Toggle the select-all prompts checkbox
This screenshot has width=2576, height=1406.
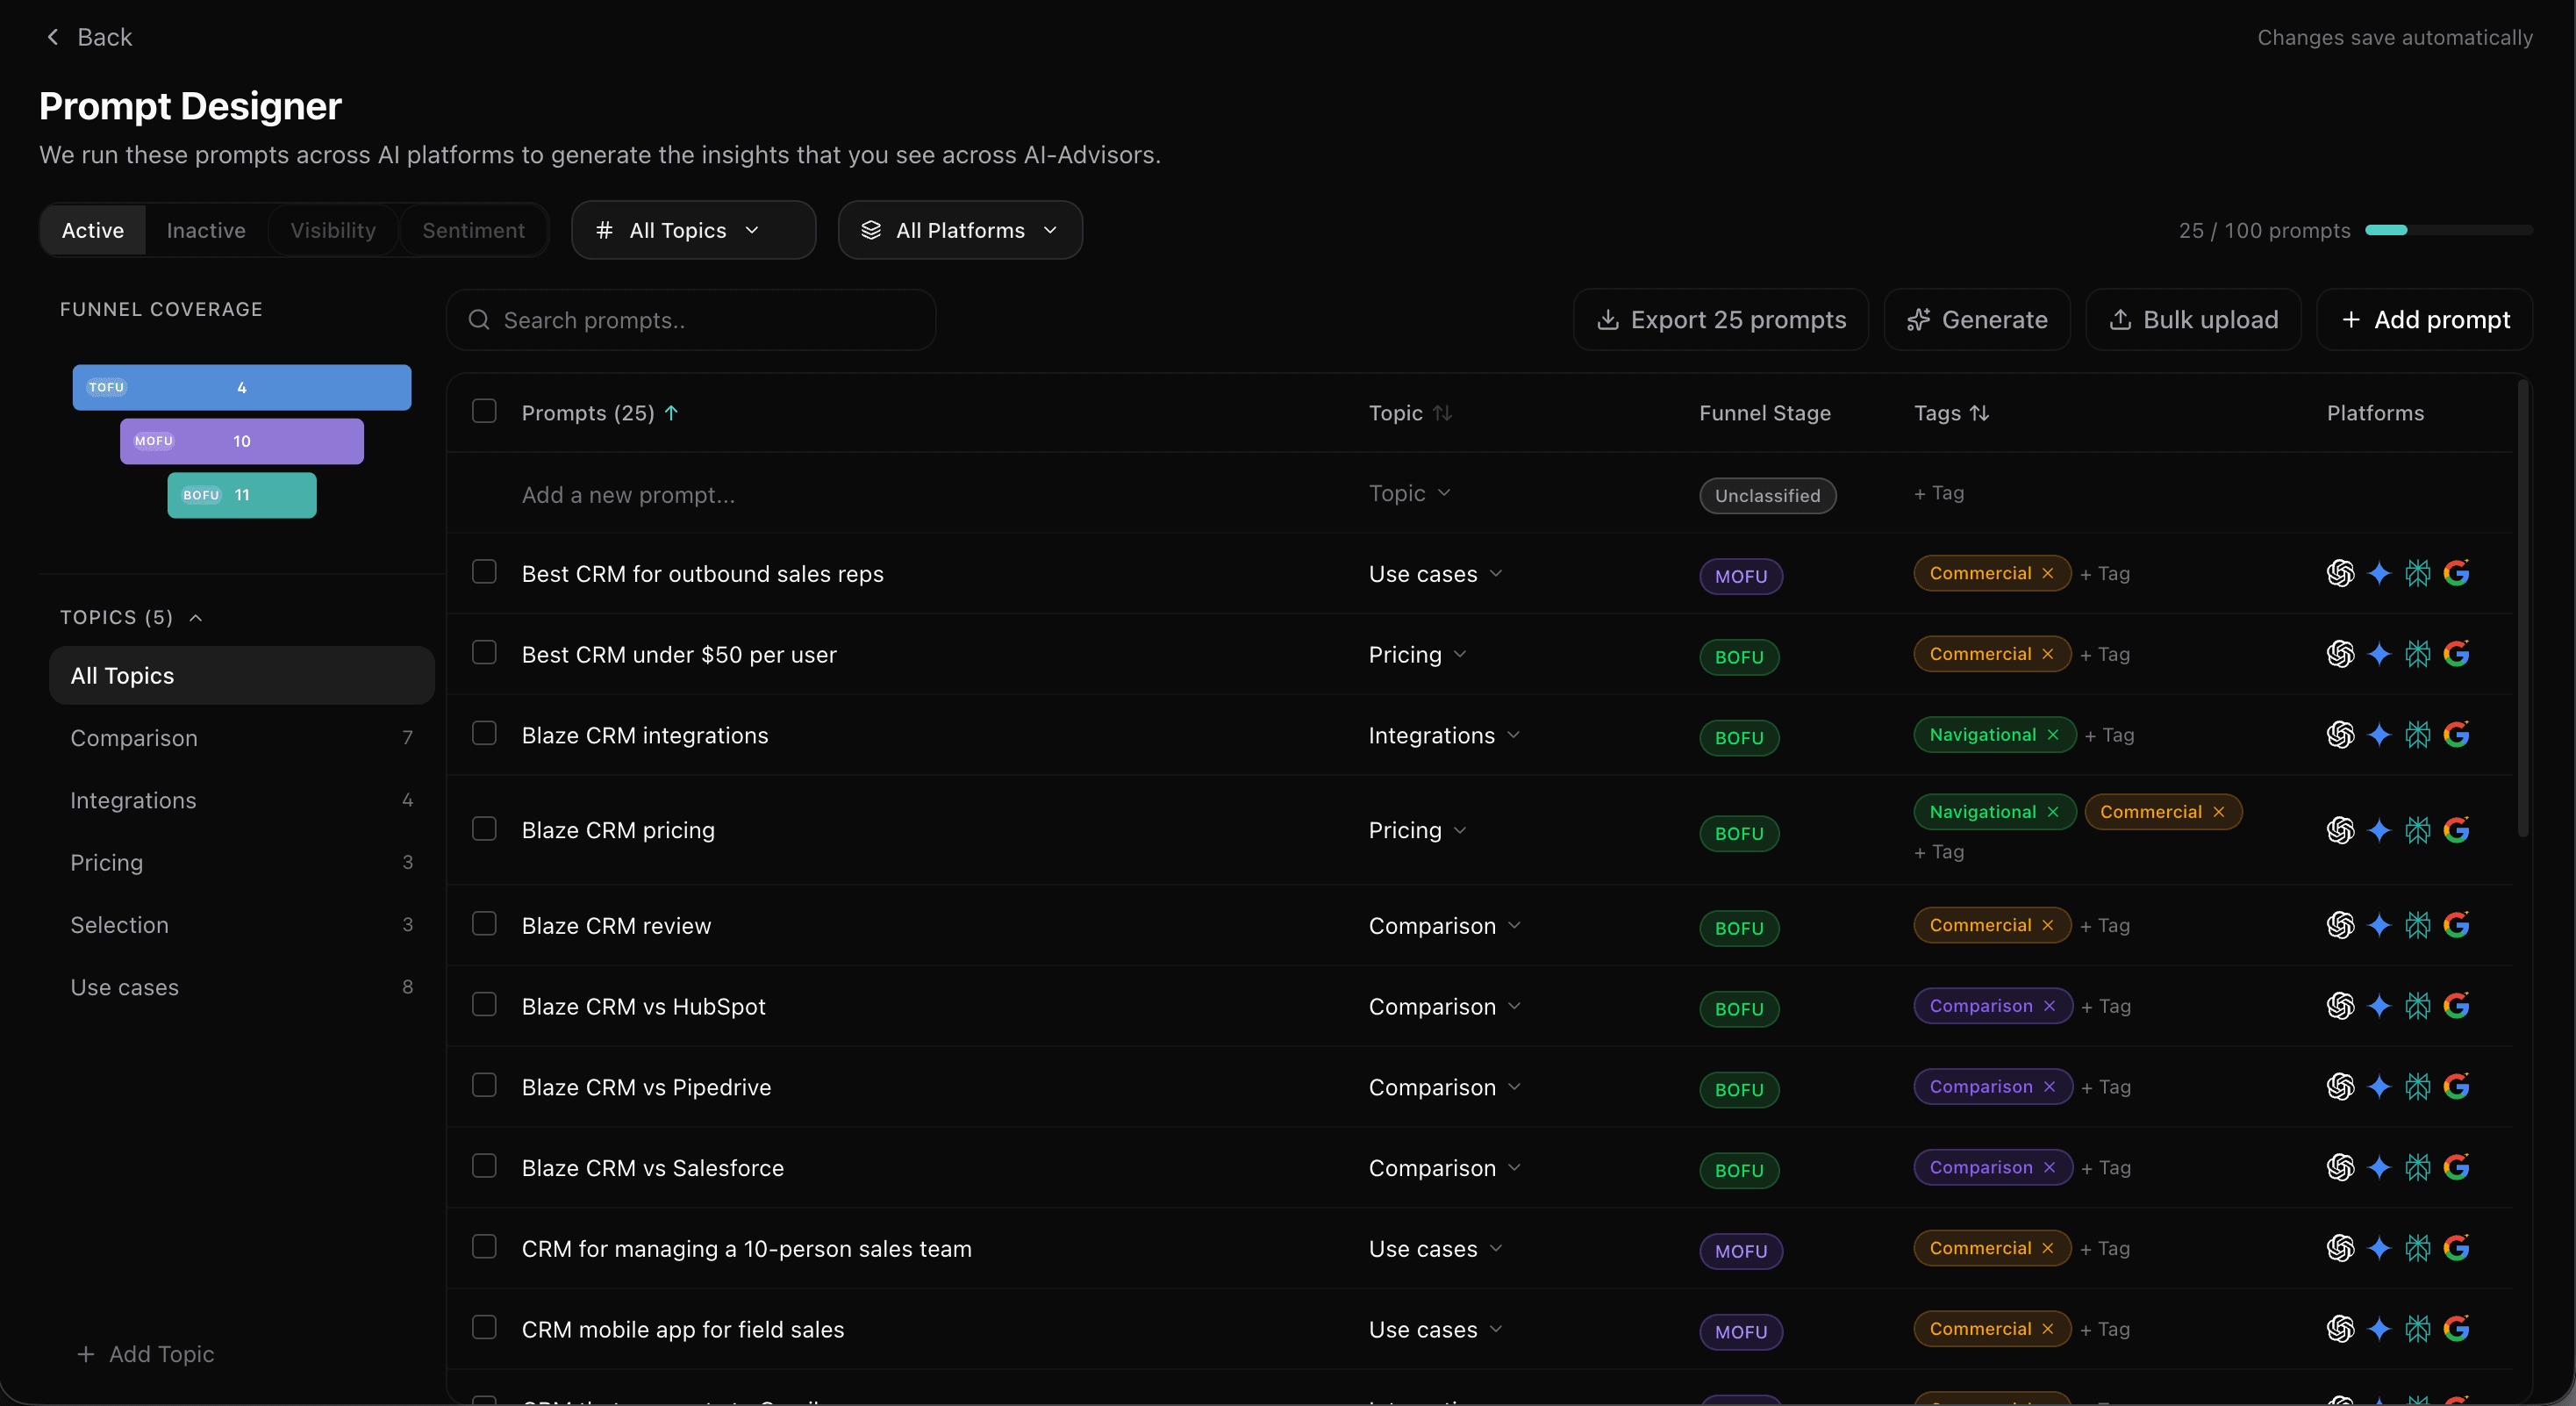pos(484,411)
